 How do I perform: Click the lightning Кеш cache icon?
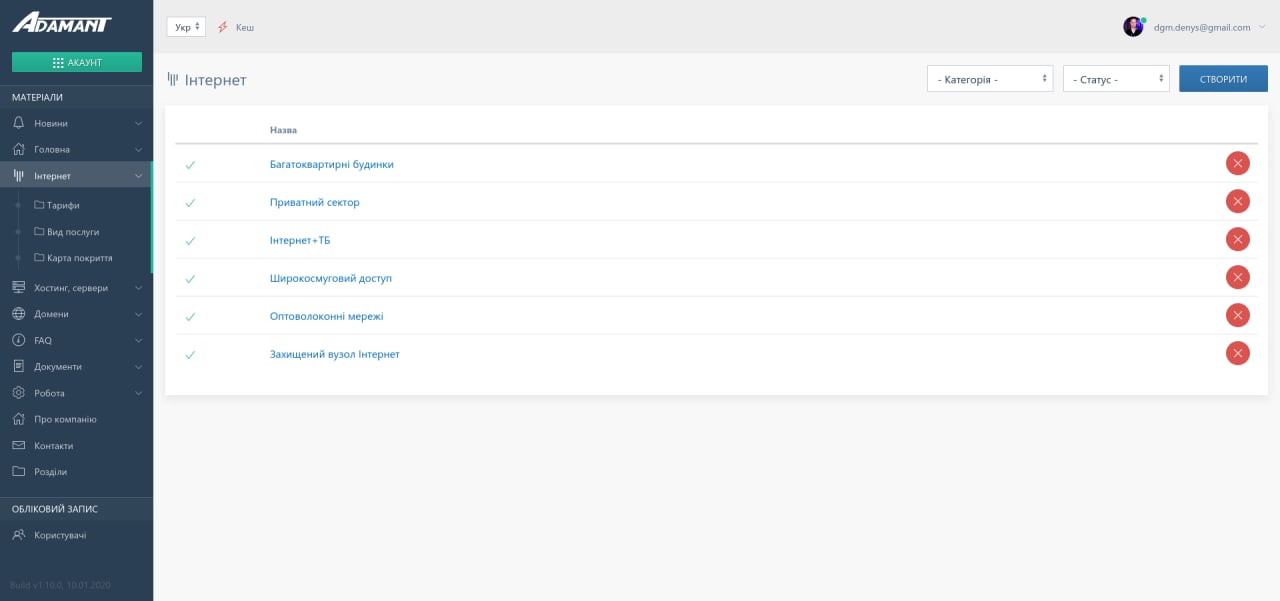[x=223, y=27]
